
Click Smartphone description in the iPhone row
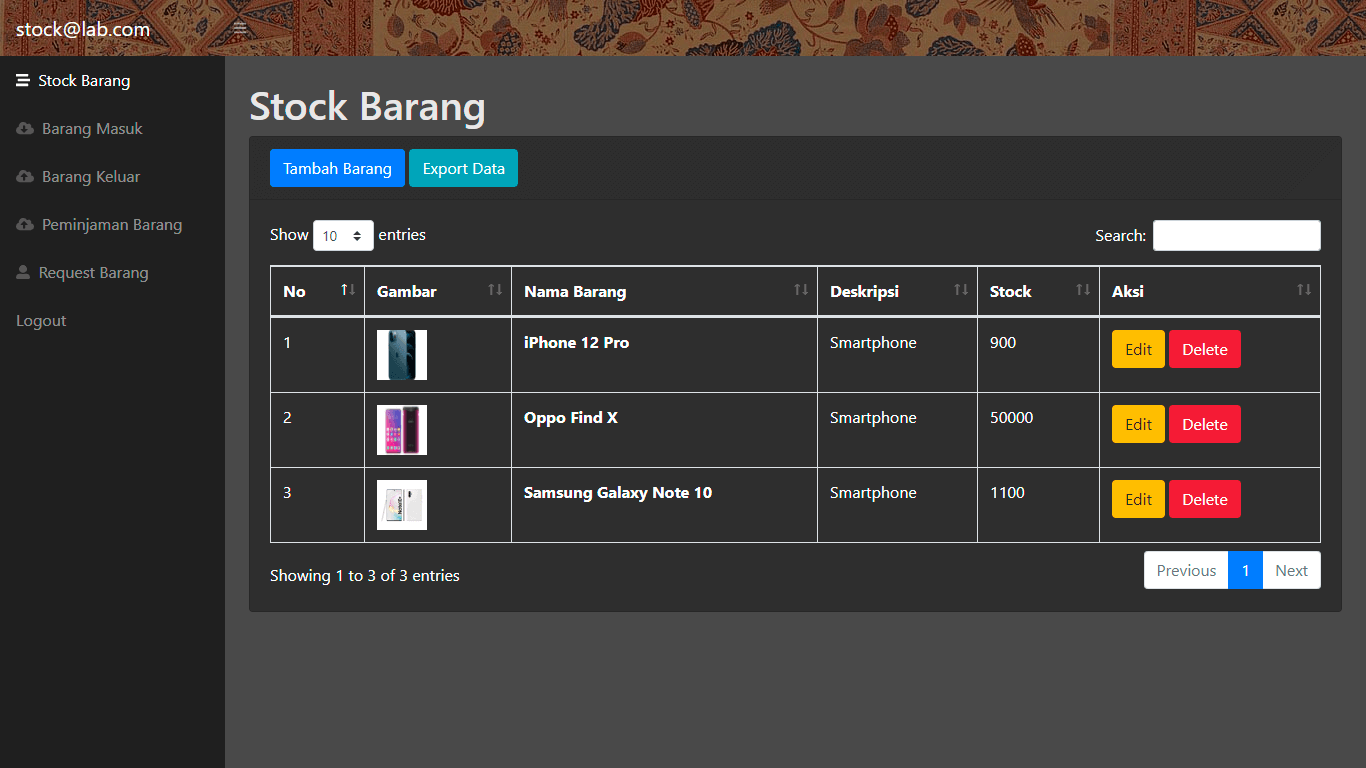[873, 342]
